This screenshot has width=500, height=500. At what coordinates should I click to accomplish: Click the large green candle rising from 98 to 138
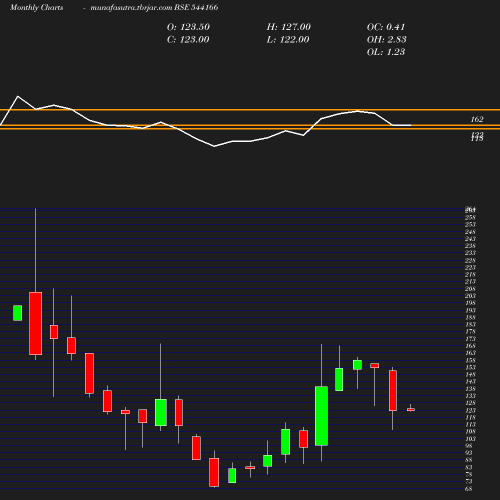coord(321,416)
